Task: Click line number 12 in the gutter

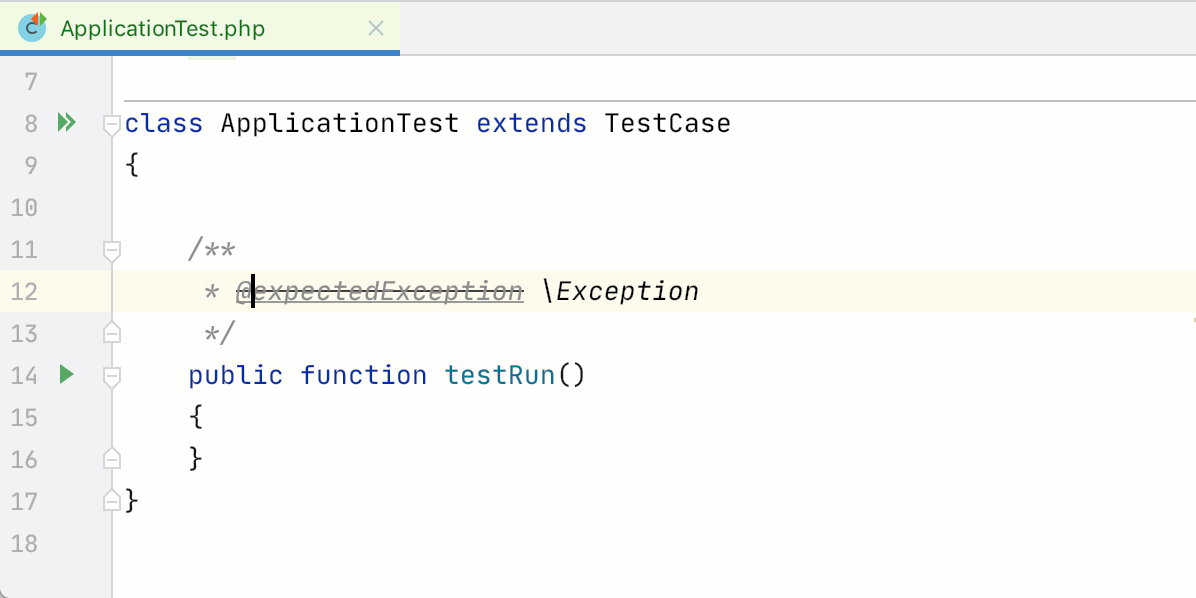Action: coord(24,291)
